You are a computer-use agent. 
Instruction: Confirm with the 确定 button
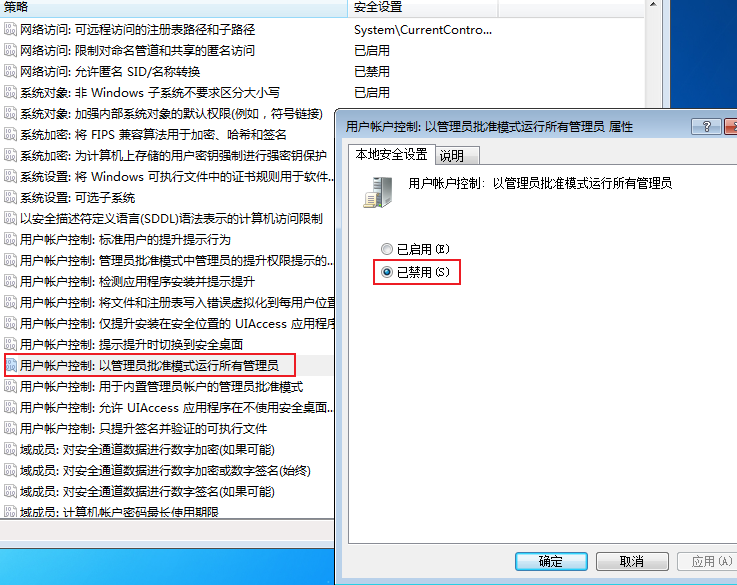551,562
